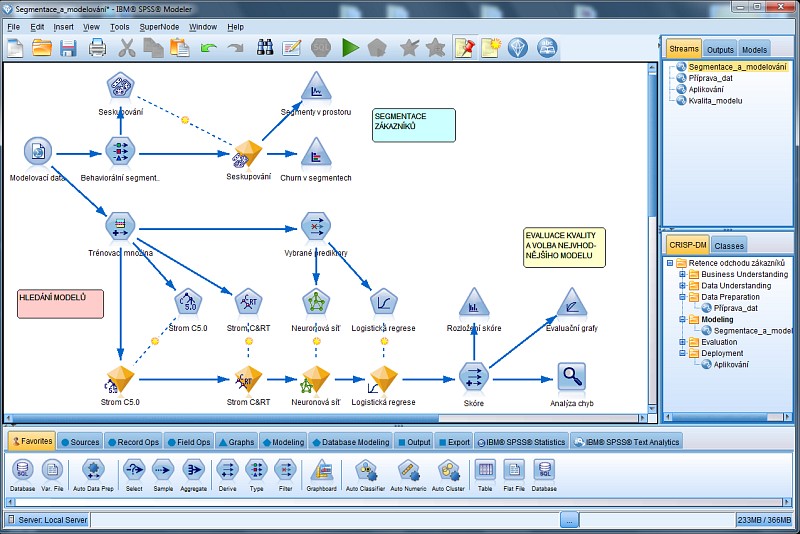Select the Analýza chyb output node
800x534 pixels.
(x=571, y=378)
